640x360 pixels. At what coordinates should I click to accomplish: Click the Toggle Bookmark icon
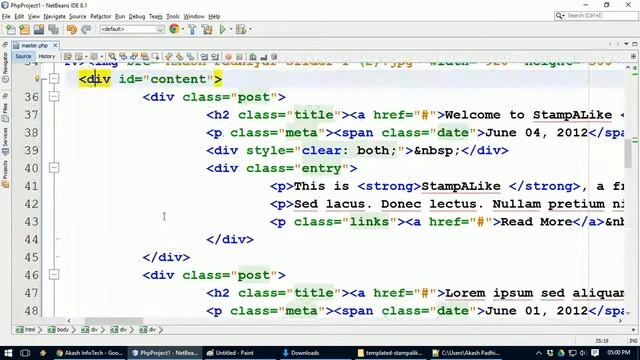point(191,57)
